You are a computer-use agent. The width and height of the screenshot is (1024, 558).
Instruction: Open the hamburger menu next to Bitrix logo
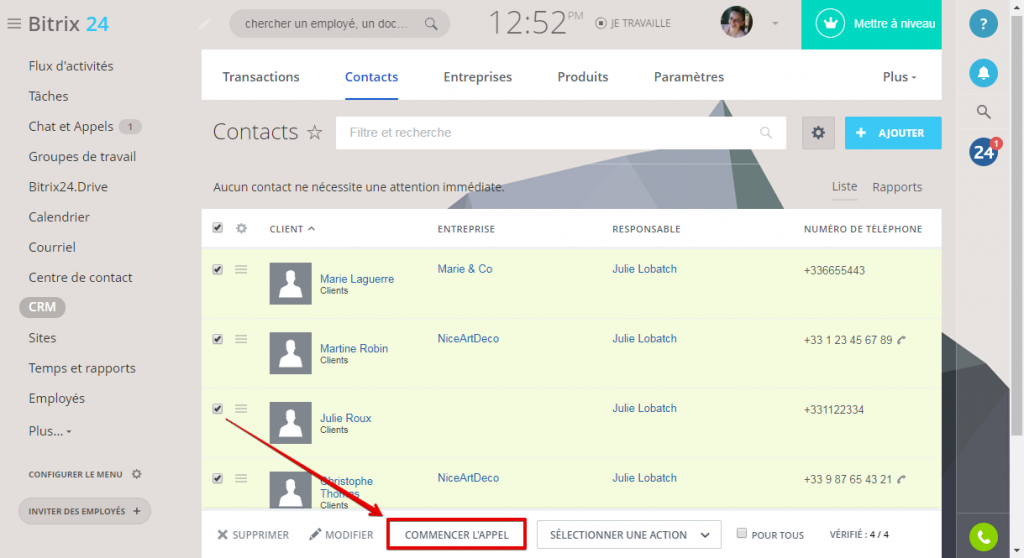(x=14, y=24)
